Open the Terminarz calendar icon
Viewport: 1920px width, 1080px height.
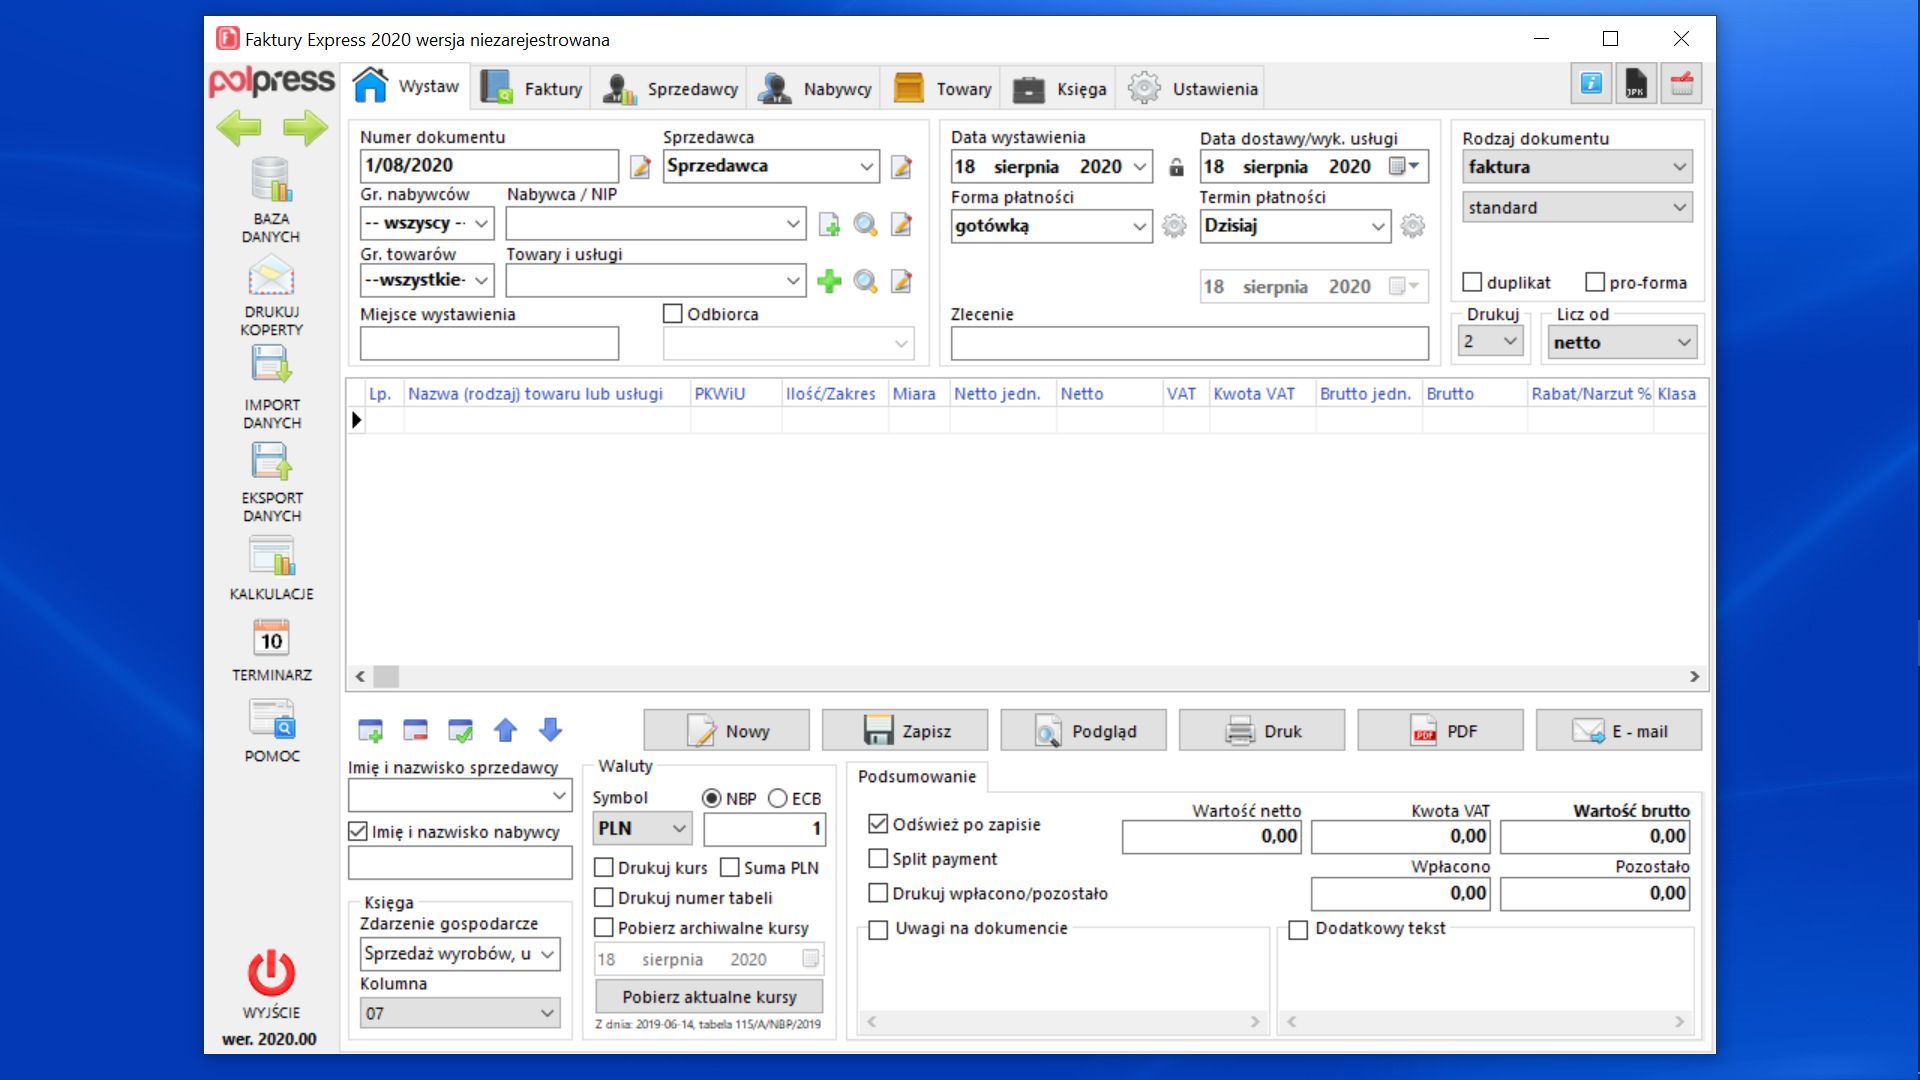[271, 637]
